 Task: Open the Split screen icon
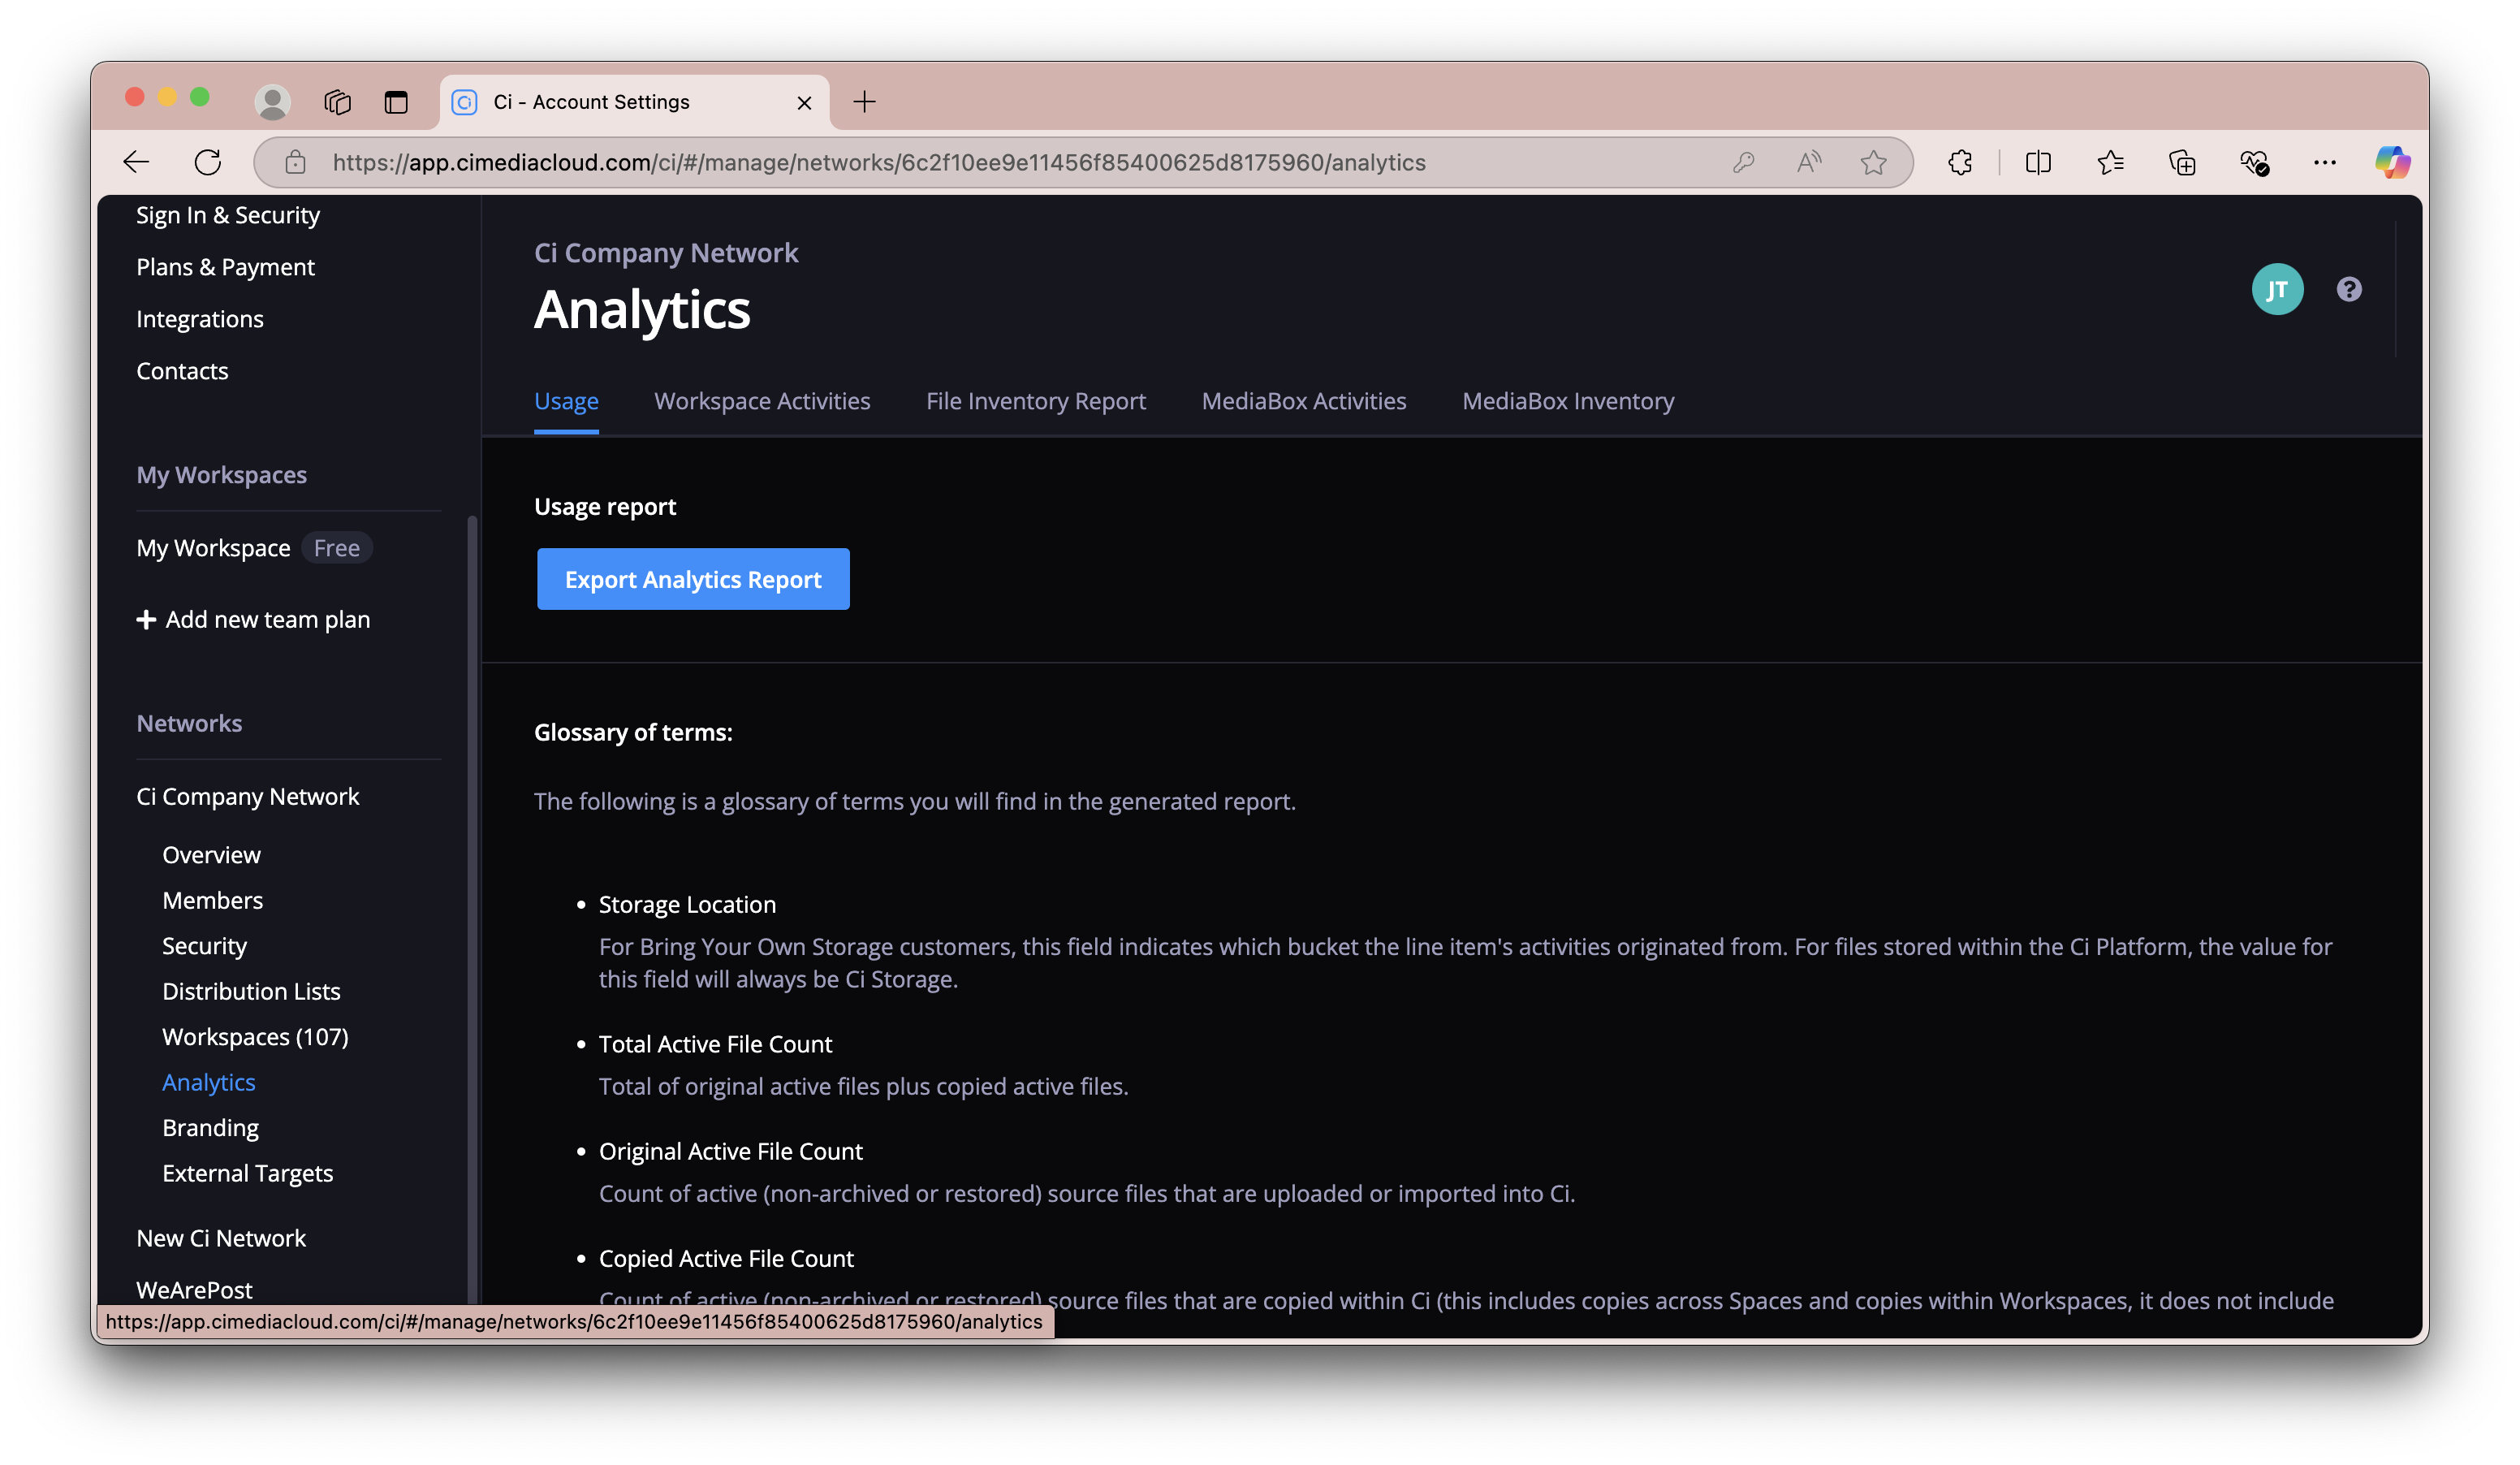click(2038, 162)
